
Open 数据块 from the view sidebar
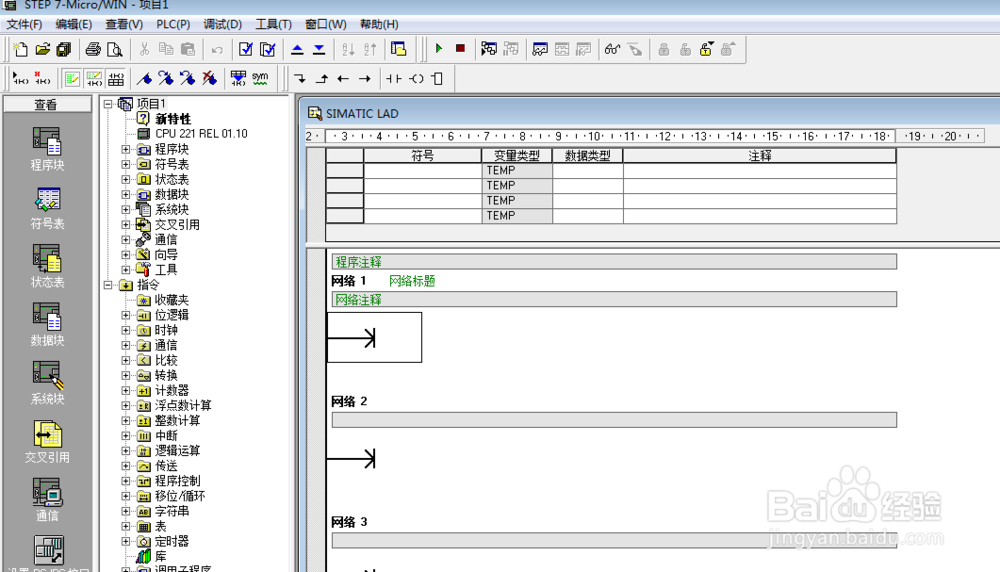pyautogui.click(x=47, y=325)
